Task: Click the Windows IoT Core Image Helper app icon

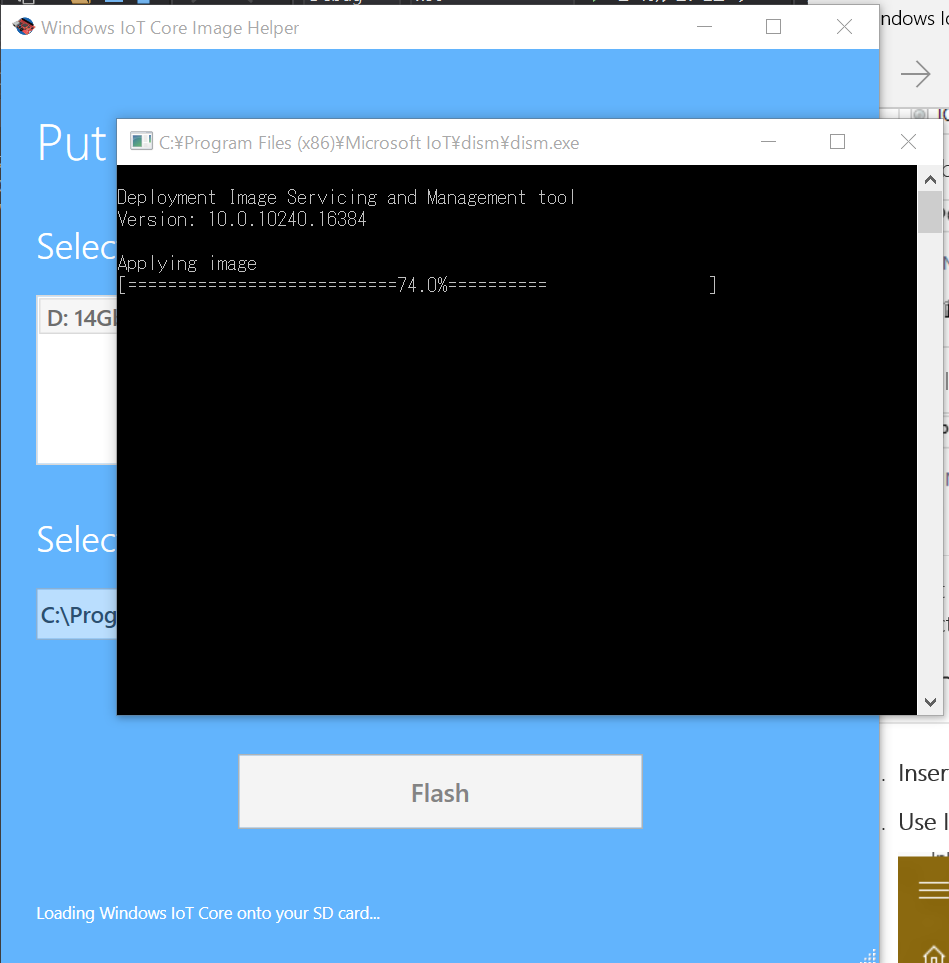Action: pyautogui.click(x=23, y=27)
